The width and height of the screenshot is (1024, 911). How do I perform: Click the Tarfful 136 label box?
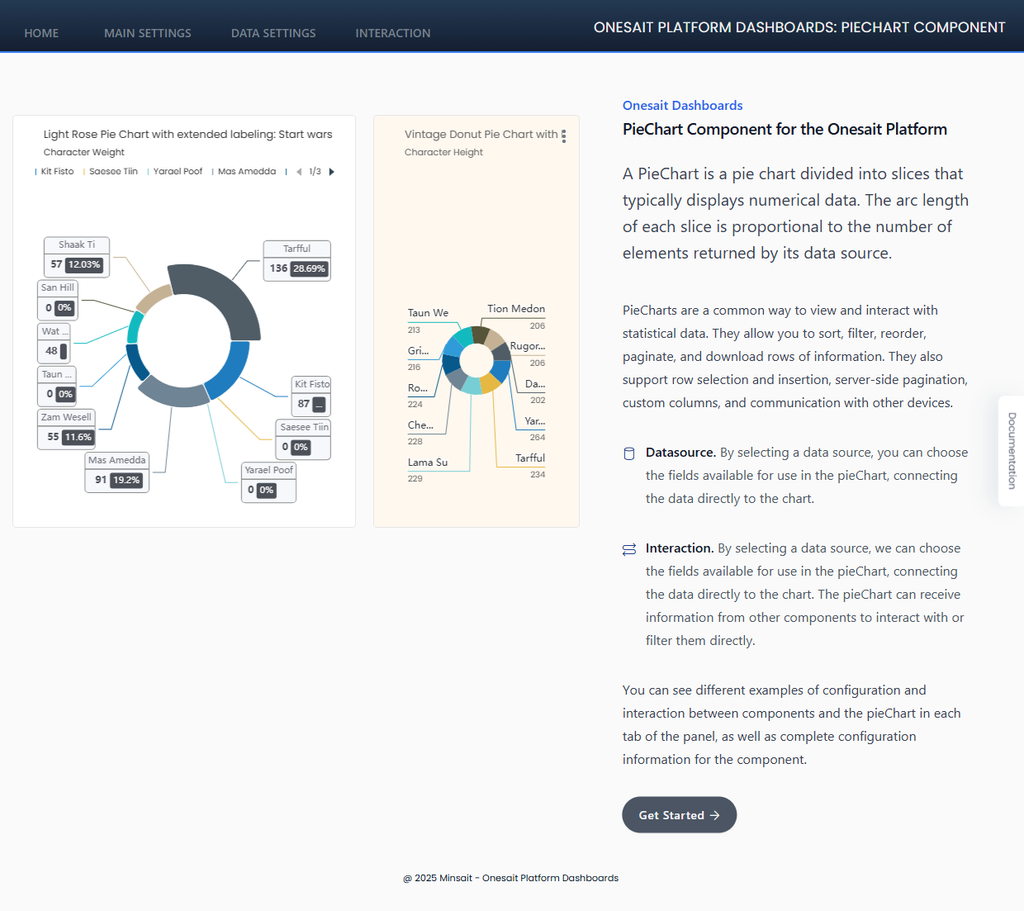[x=297, y=260]
